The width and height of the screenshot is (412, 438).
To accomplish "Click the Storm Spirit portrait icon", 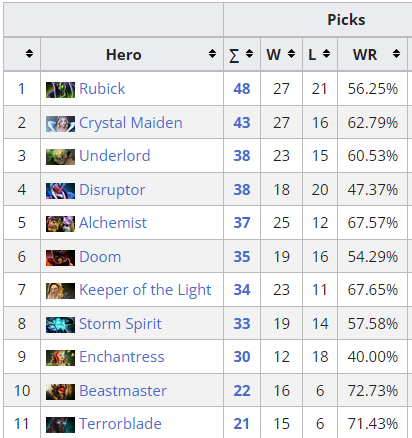I will (x=60, y=325).
